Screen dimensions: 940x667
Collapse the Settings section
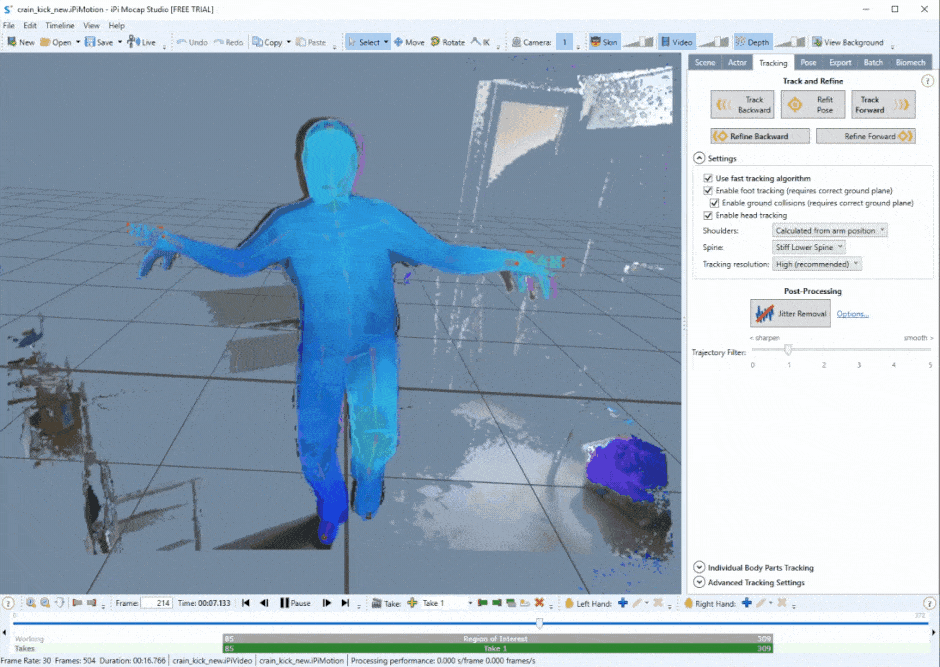click(699, 158)
